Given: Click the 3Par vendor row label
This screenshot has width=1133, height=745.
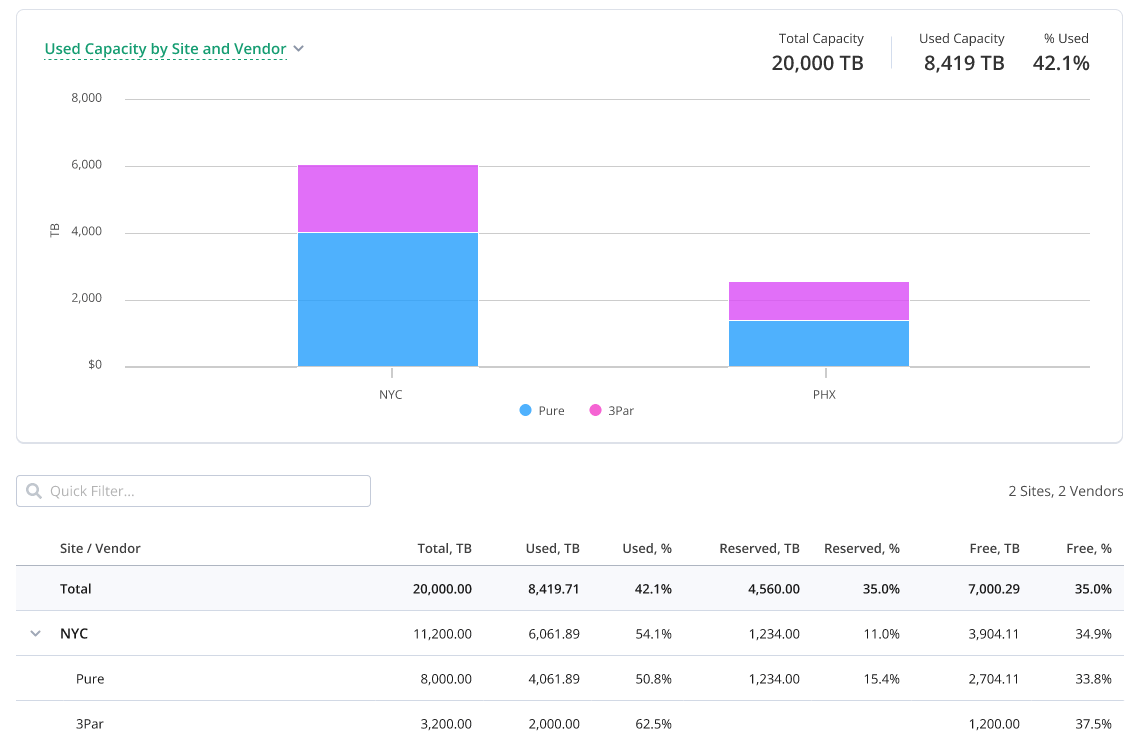Looking at the screenshot, I should click(90, 723).
